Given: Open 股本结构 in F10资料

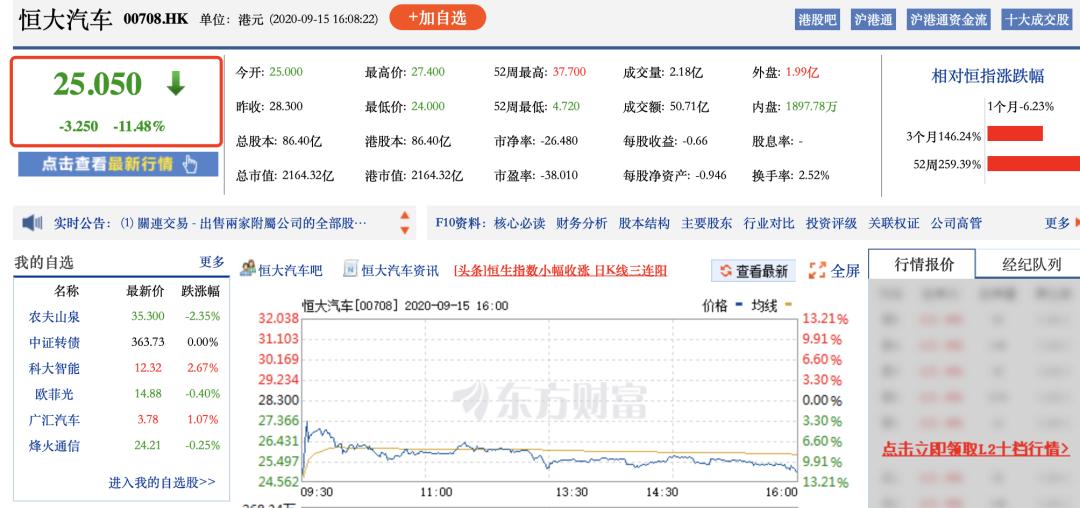Looking at the screenshot, I should pos(644,223).
